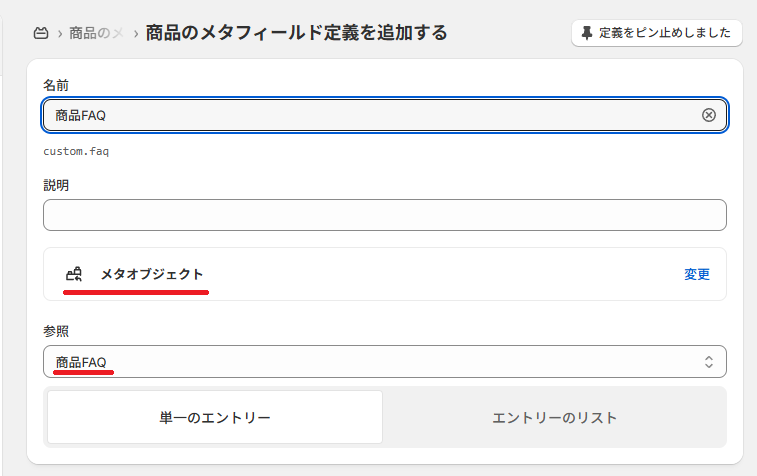This screenshot has height=476, width=757.
Task: Focus the 名前 input containing 商品FAQ
Action: point(385,115)
